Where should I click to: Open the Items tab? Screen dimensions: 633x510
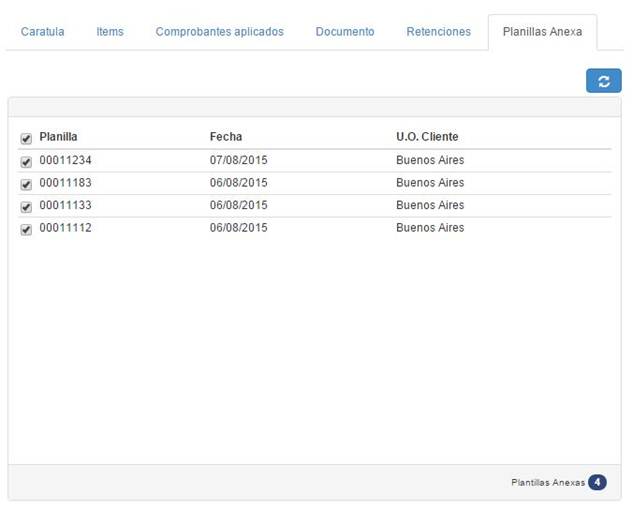click(110, 32)
